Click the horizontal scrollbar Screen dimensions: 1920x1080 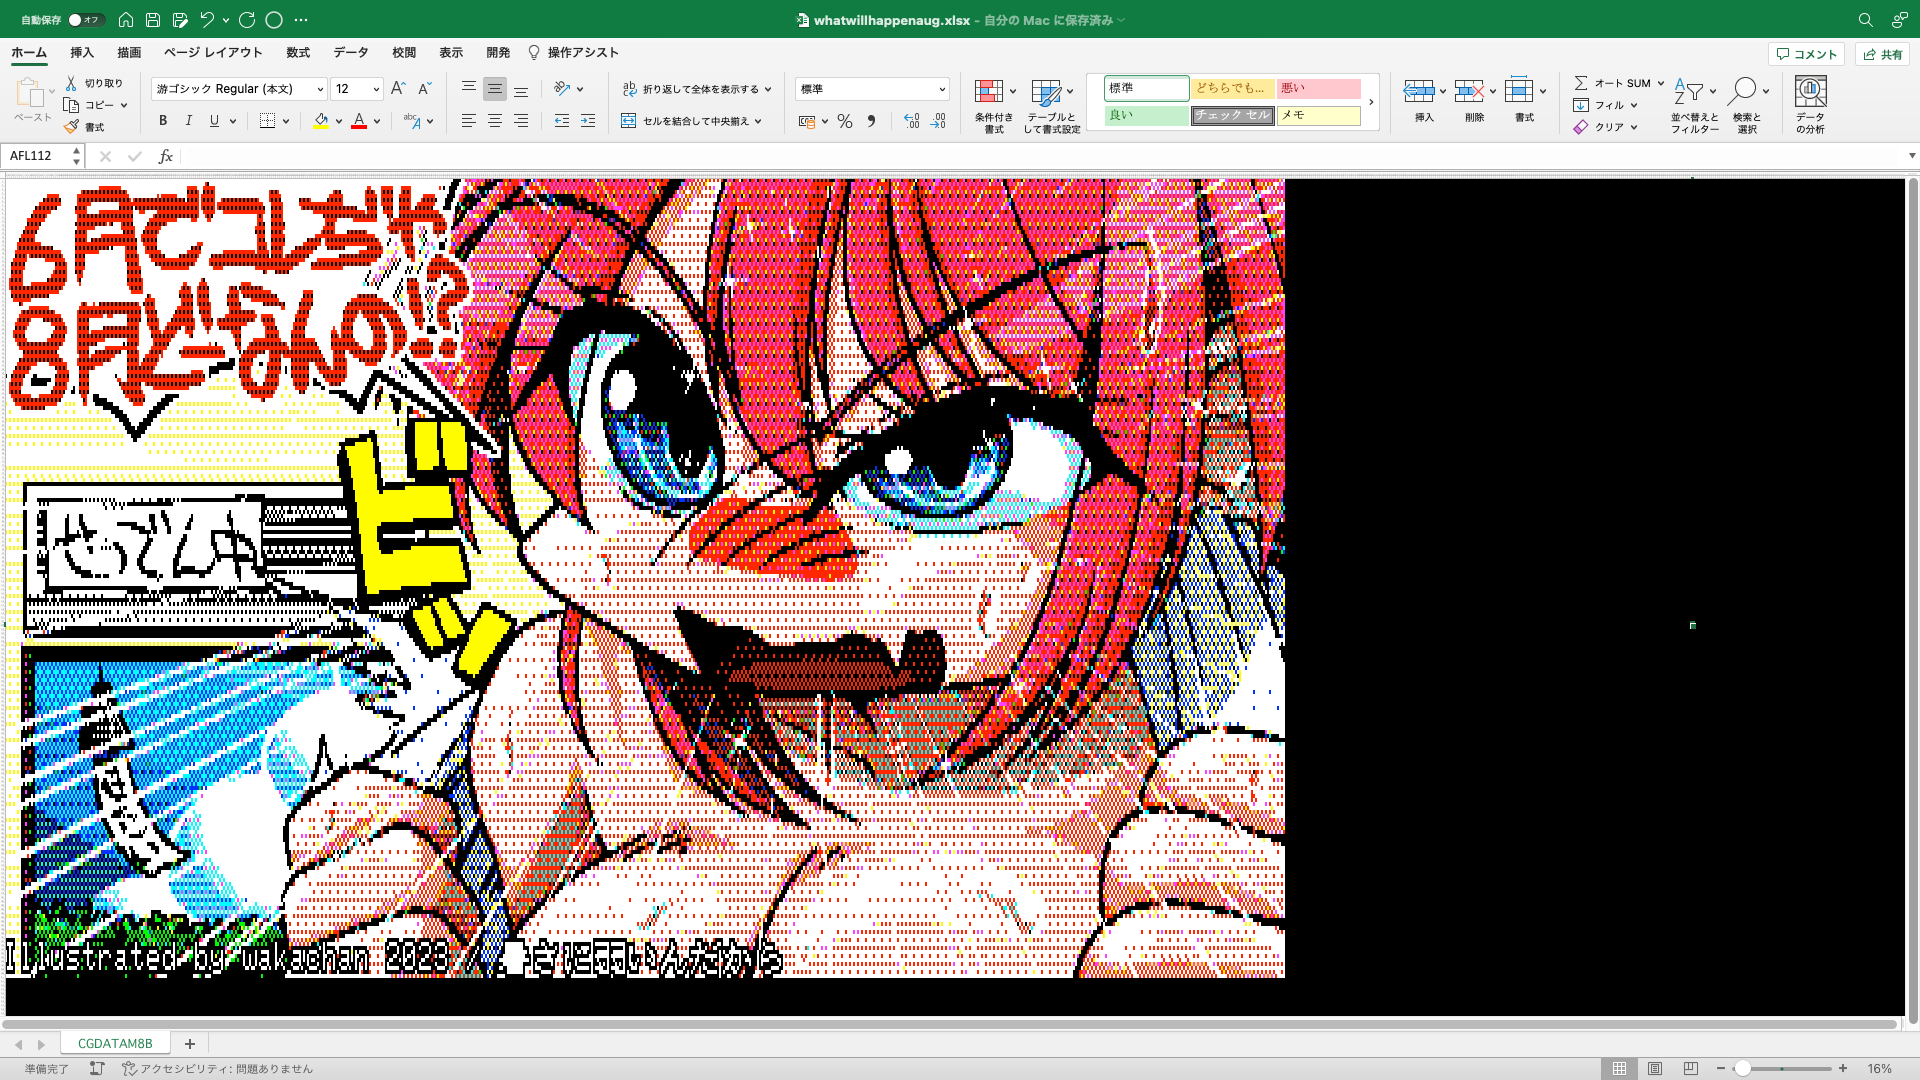950,1024
